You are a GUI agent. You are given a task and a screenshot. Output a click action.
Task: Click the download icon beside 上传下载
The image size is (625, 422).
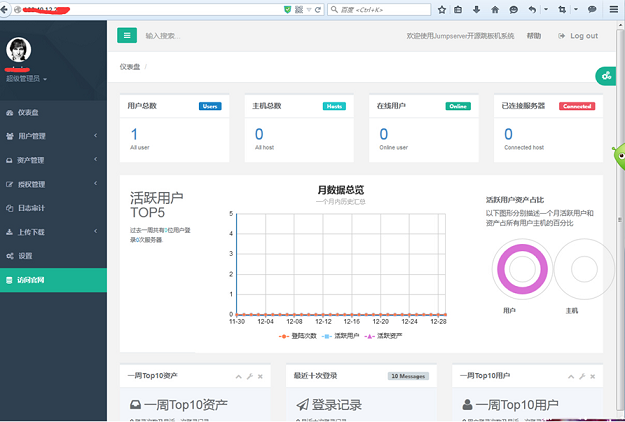click(9, 232)
